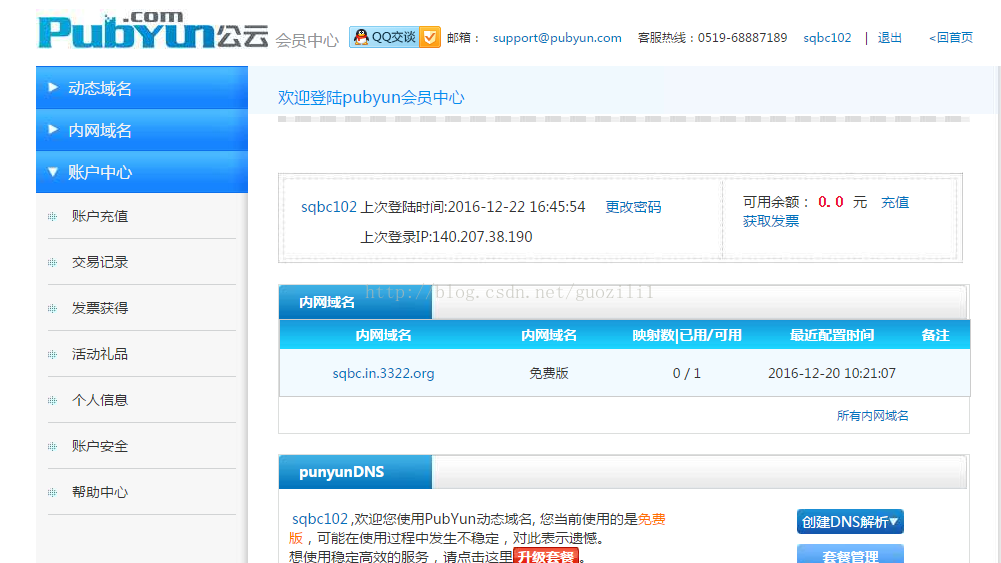Click 获取发票 link
This screenshot has width=1001, height=563.
771,221
